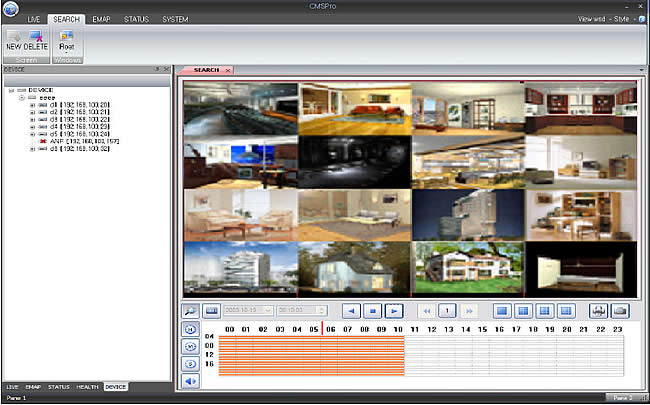Screen dimensions: 650x405
Task: Collapse the group node under DEVICE
Action: 22,98
